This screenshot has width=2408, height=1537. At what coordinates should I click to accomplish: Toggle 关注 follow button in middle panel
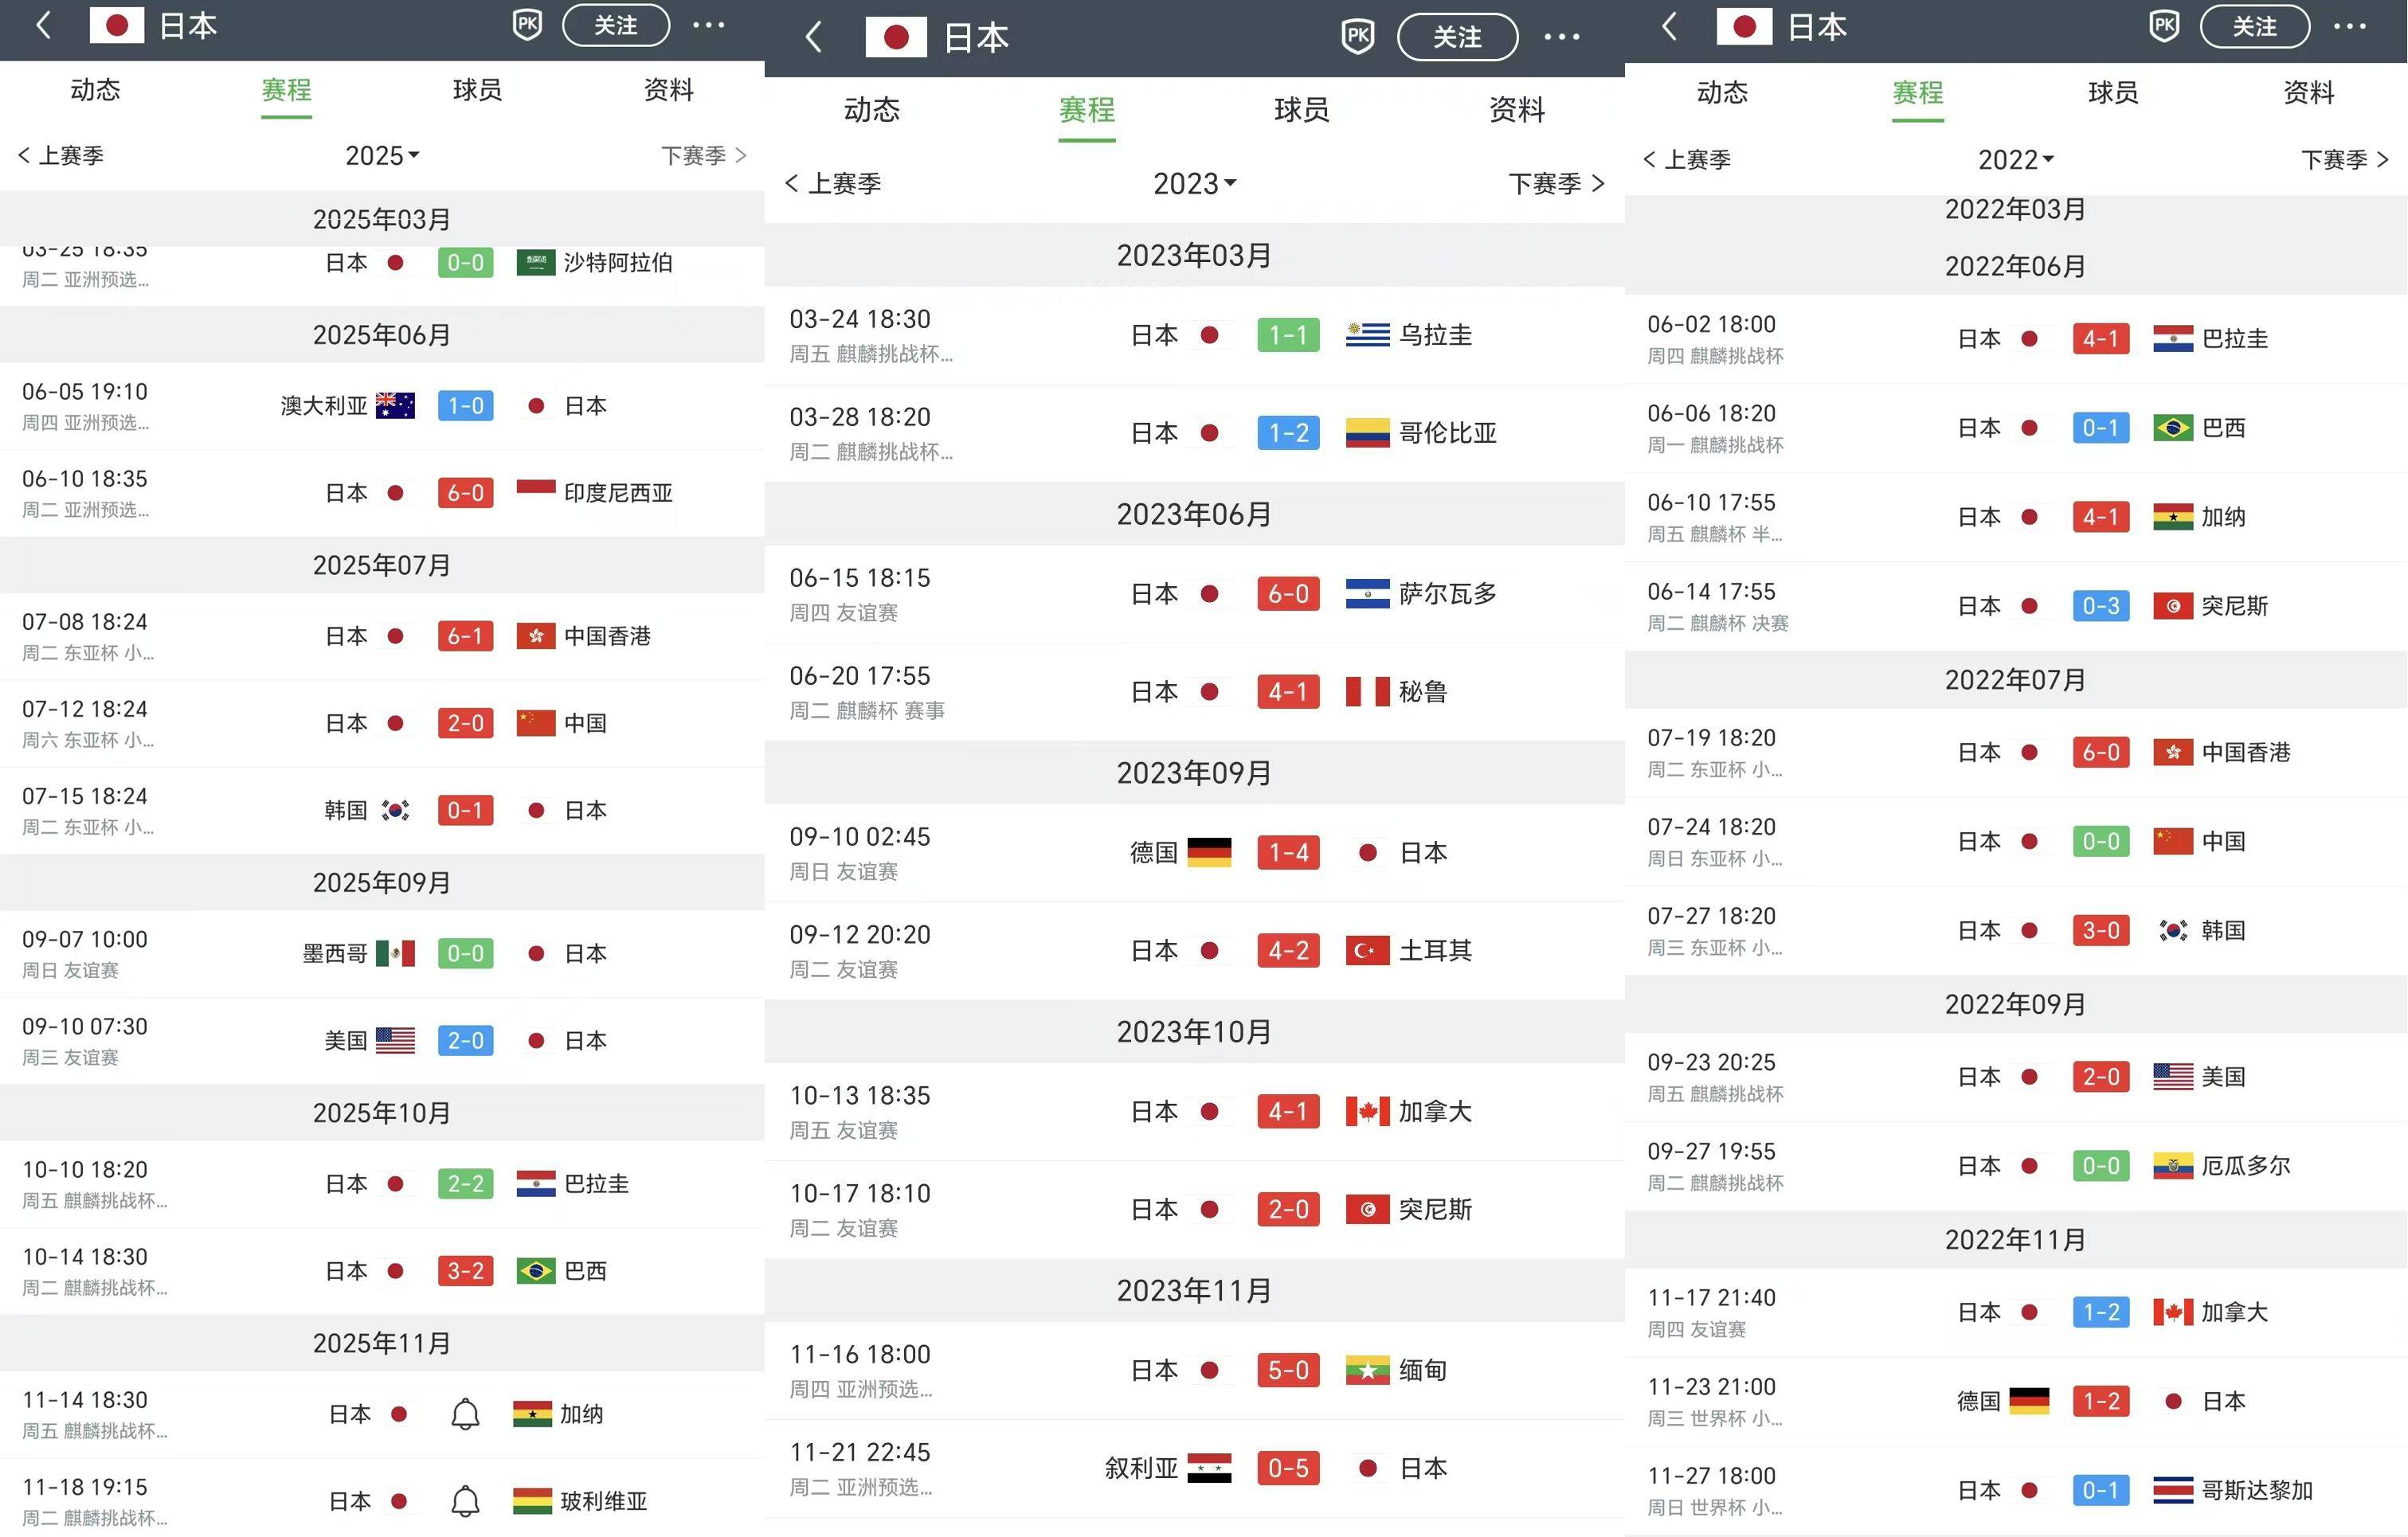pos(1456,38)
